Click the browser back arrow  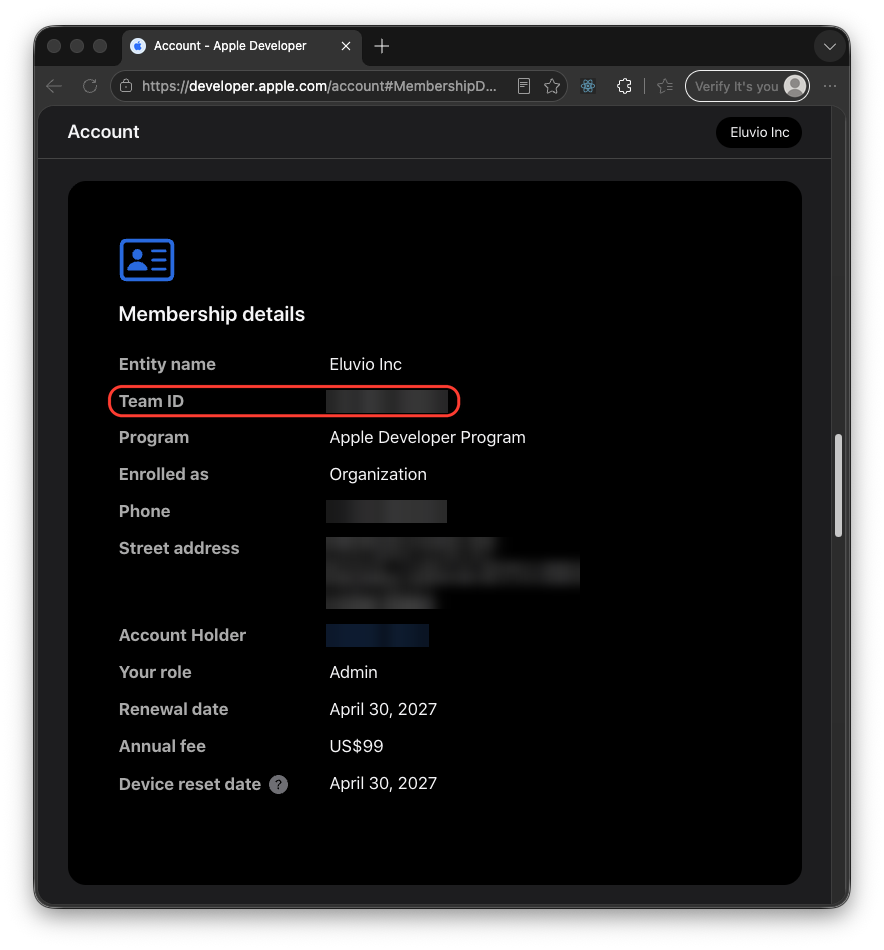click(x=54, y=86)
